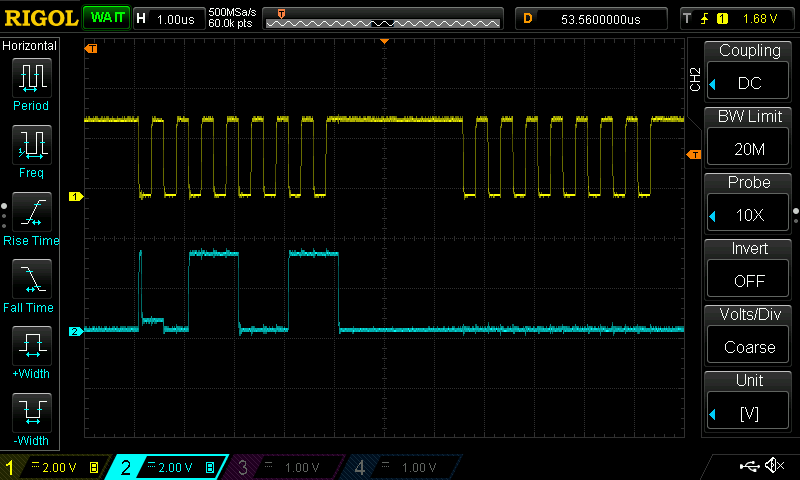The height and width of the screenshot is (480, 800).
Task: Click the yellow channel 1 ground marker
Action: [x=76, y=196]
